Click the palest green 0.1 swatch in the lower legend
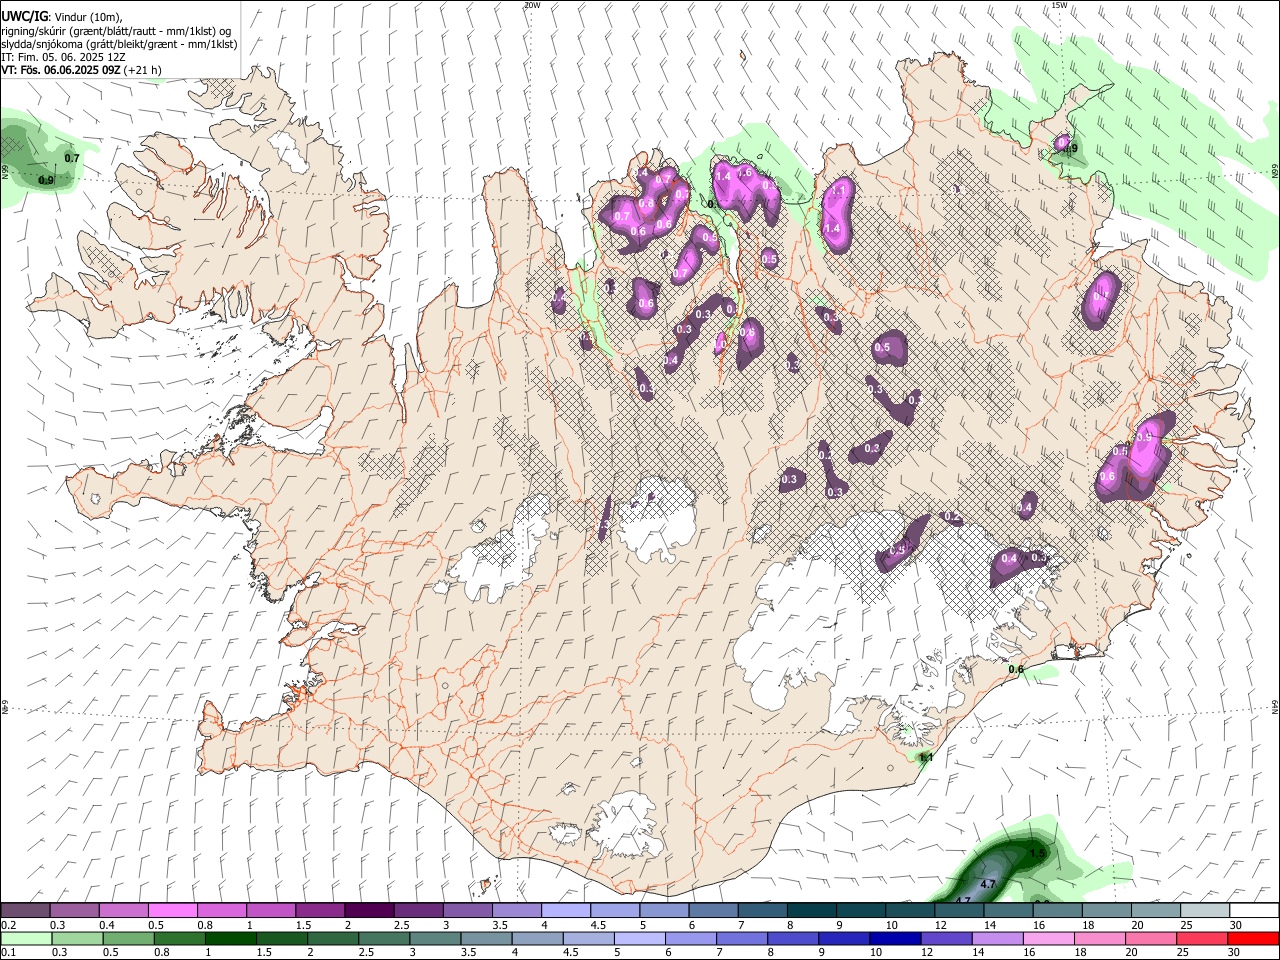The image size is (1280, 960). 26,938
